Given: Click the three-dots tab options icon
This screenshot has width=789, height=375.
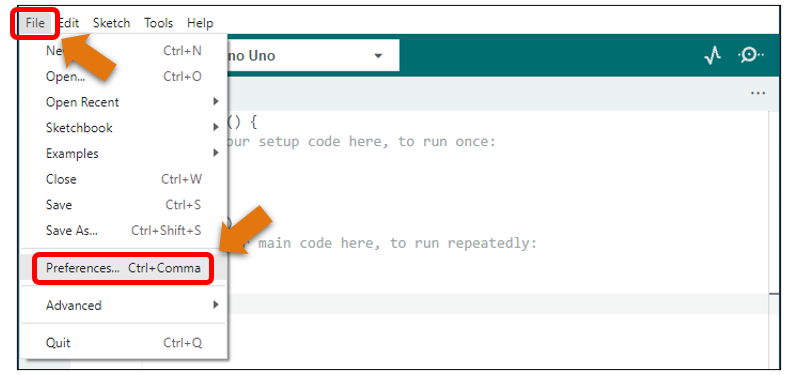Looking at the screenshot, I should [758, 94].
